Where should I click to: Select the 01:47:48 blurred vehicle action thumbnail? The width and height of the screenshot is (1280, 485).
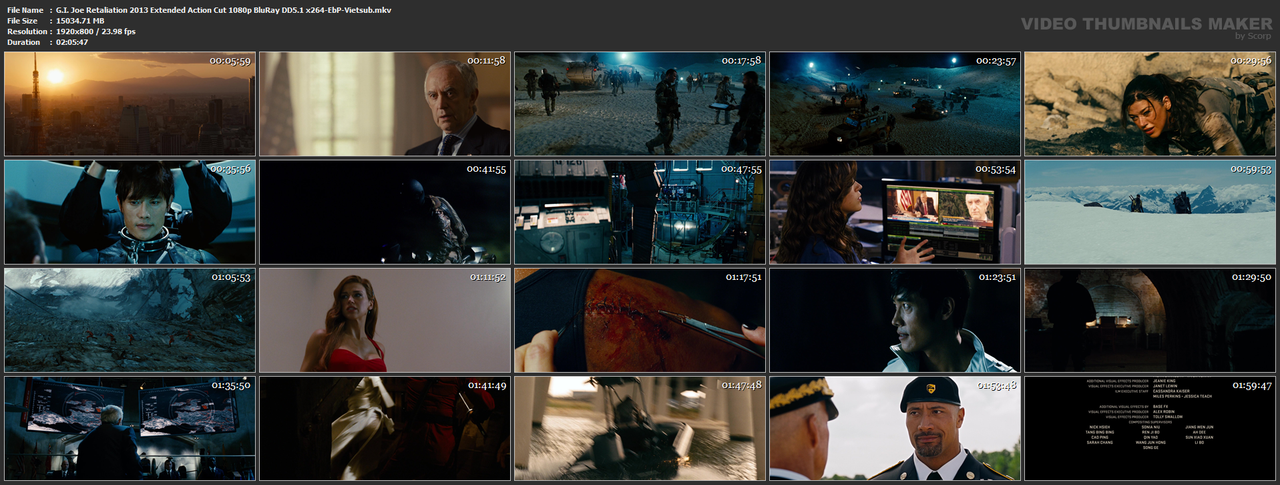coord(640,427)
